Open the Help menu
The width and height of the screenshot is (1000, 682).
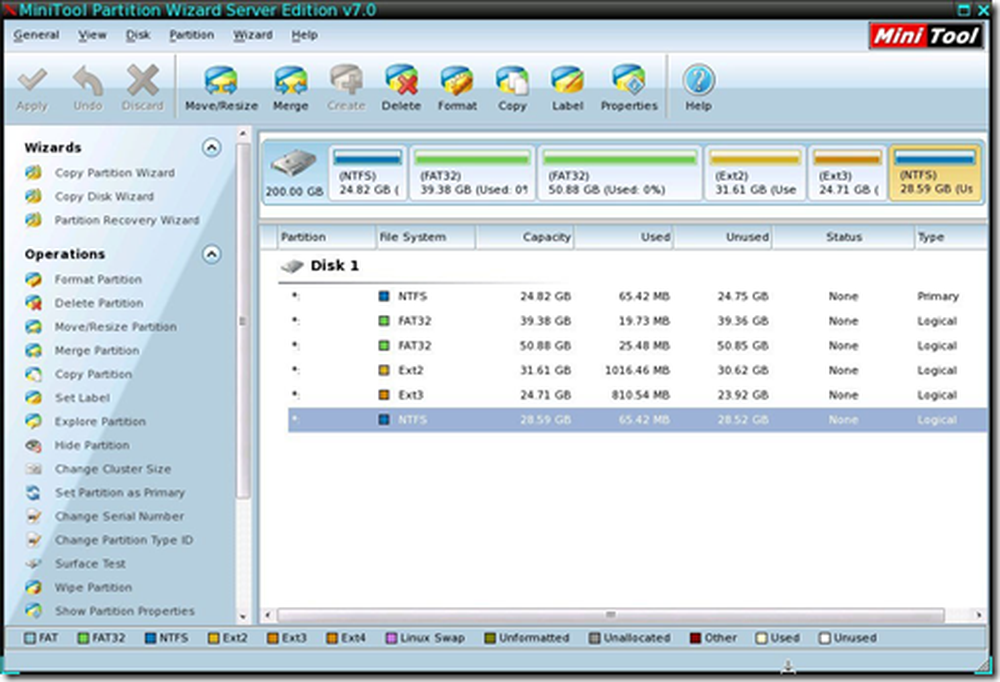pyautogui.click(x=304, y=35)
